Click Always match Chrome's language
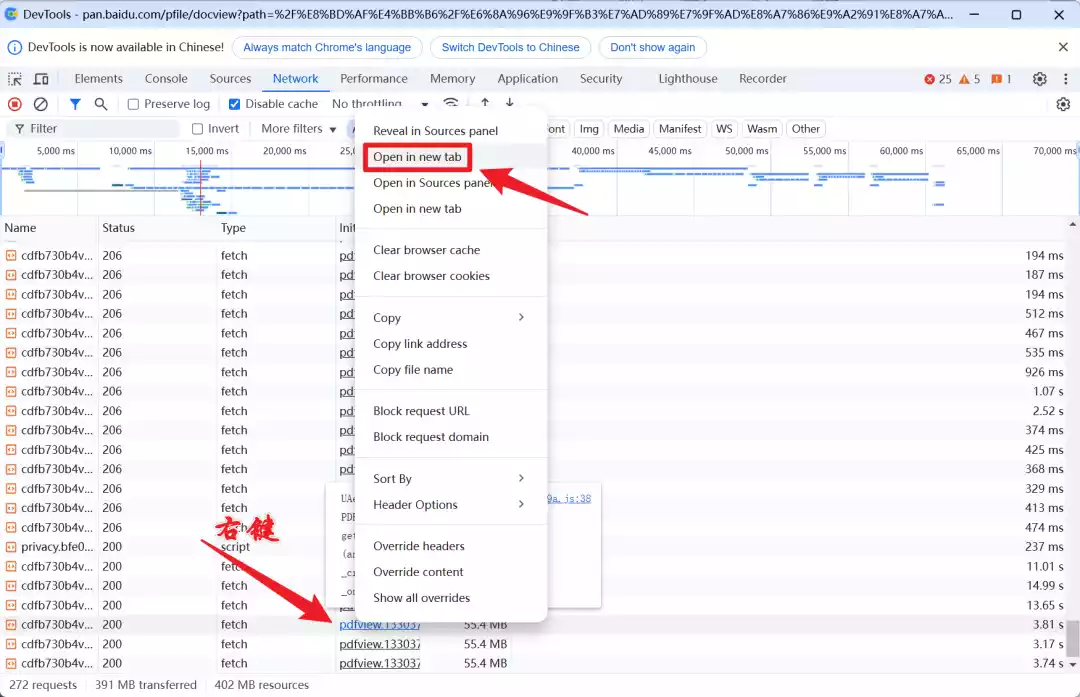The height and width of the screenshot is (697, 1080). point(327,48)
